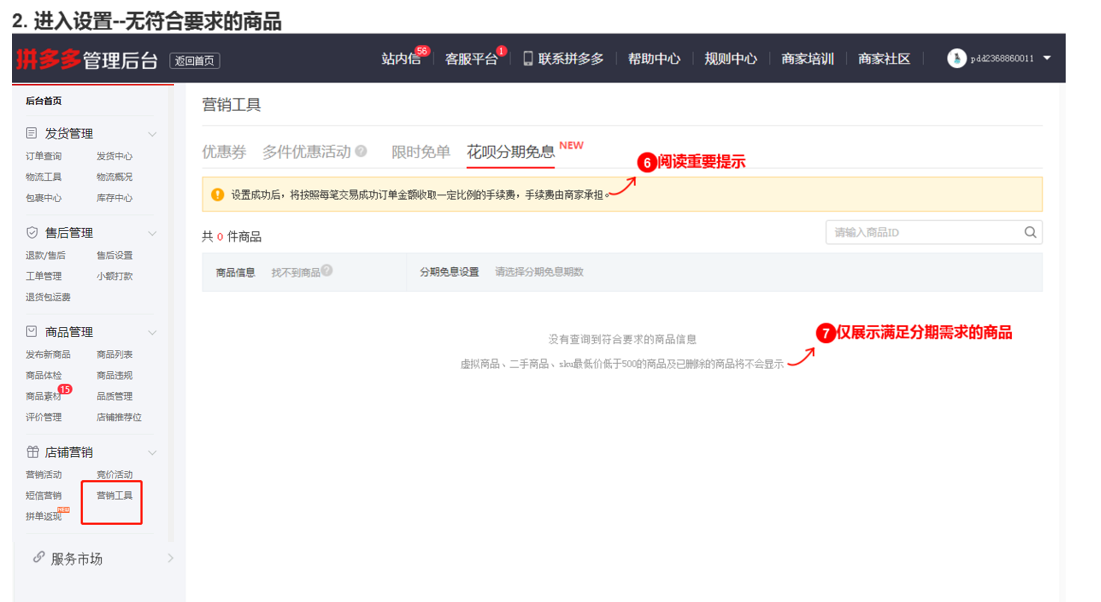
Task: Open 客服平台 in top bar
Action: 471,59
